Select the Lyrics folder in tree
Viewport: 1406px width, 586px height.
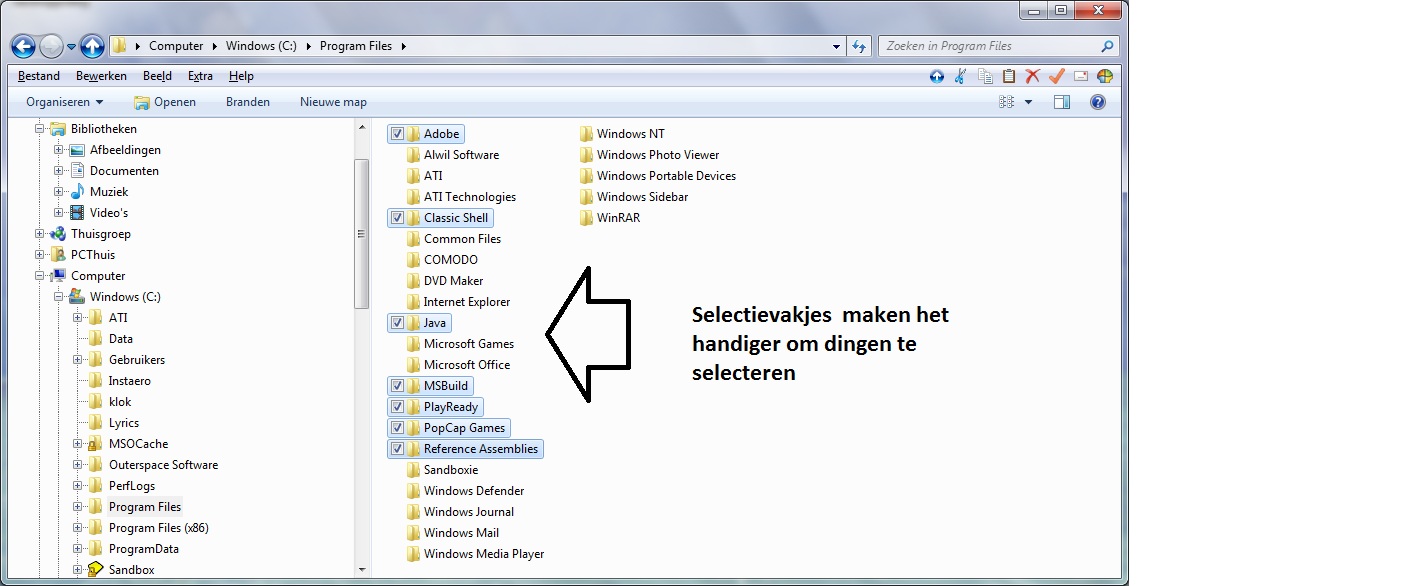tap(124, 423)
